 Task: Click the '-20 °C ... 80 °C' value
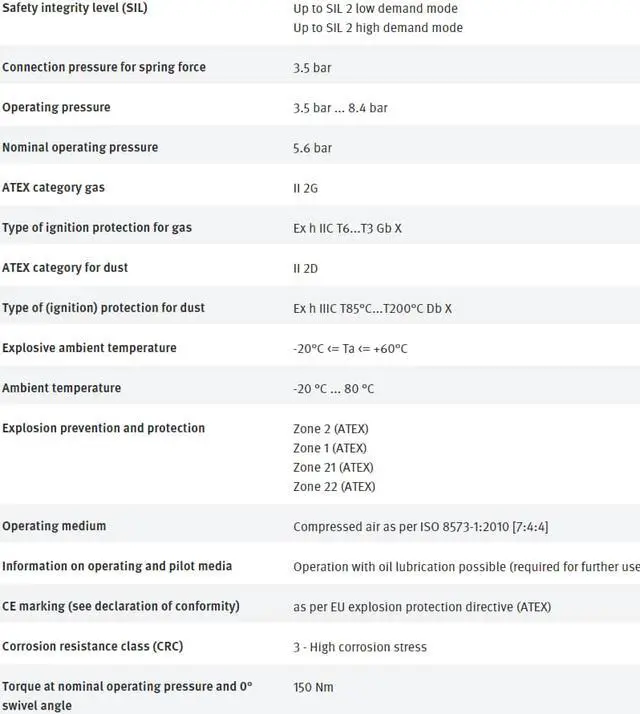[333, 388]
